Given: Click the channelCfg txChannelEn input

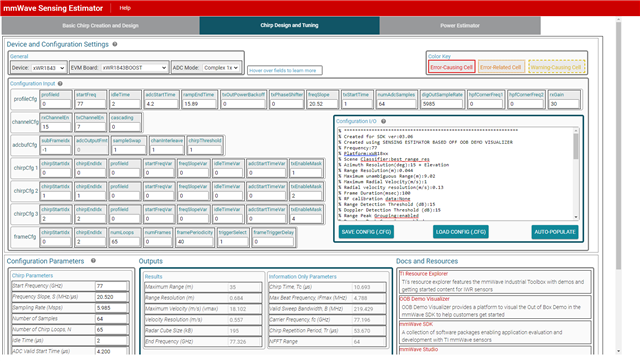Looking at the screenshot, I should pyautogui.click(x=90, y=127).
